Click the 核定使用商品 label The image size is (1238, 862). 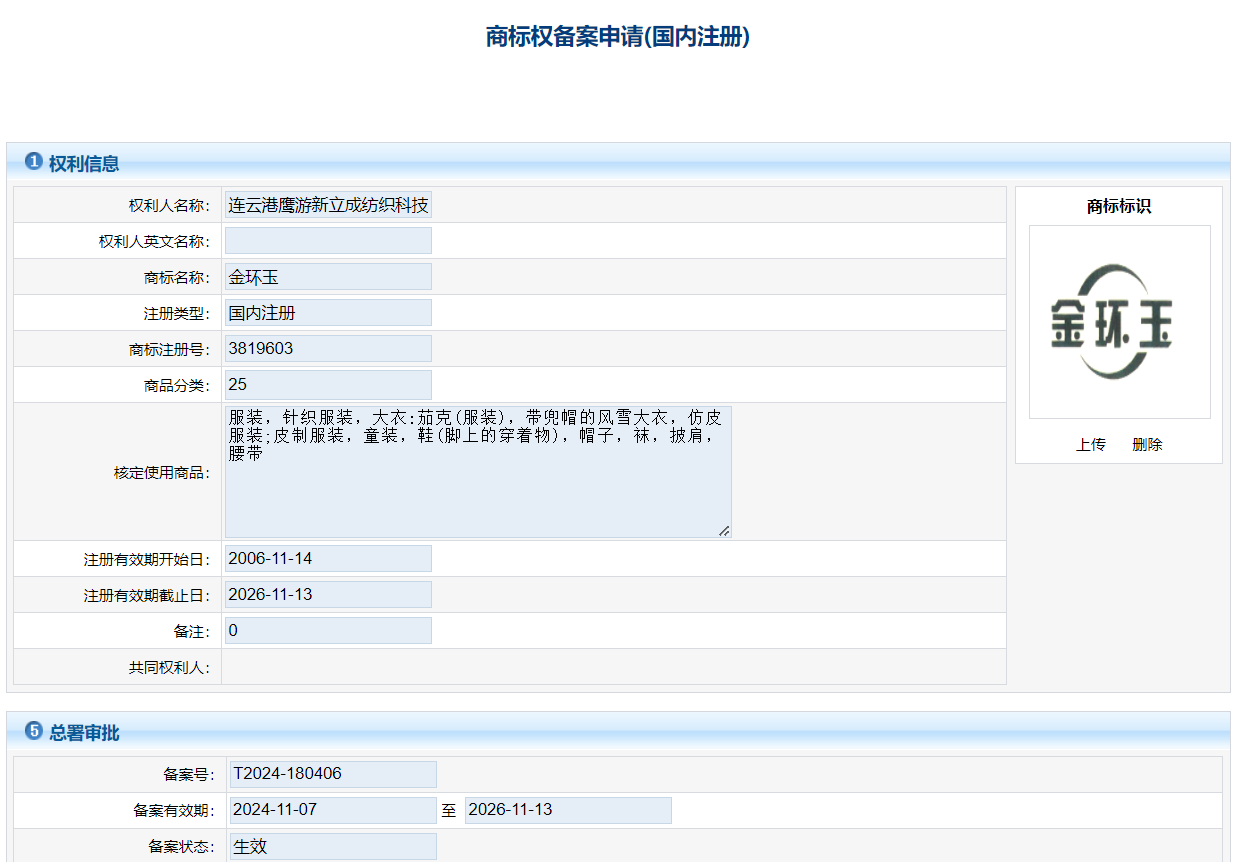162,473
